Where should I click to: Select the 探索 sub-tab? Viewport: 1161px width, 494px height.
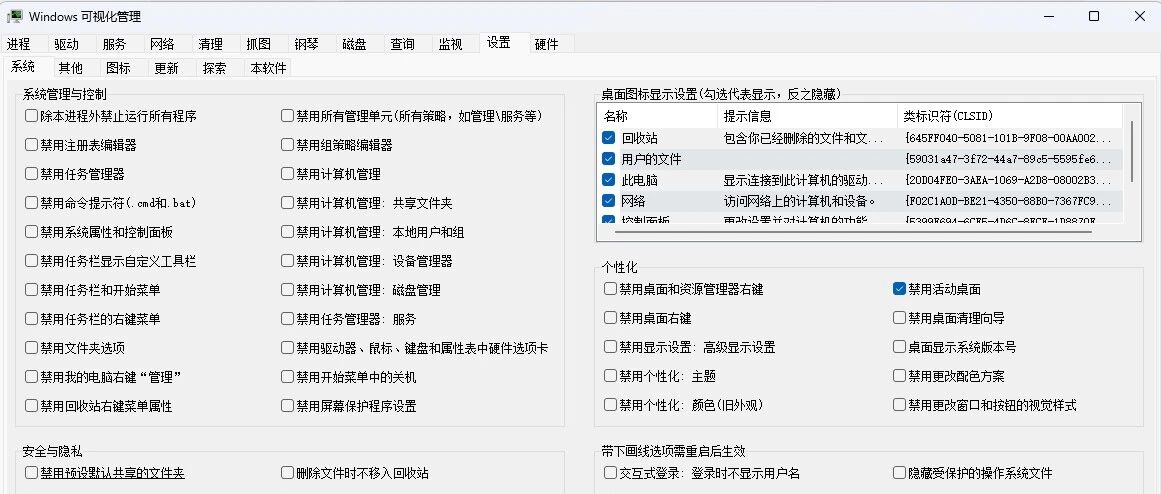pos(215,68)
